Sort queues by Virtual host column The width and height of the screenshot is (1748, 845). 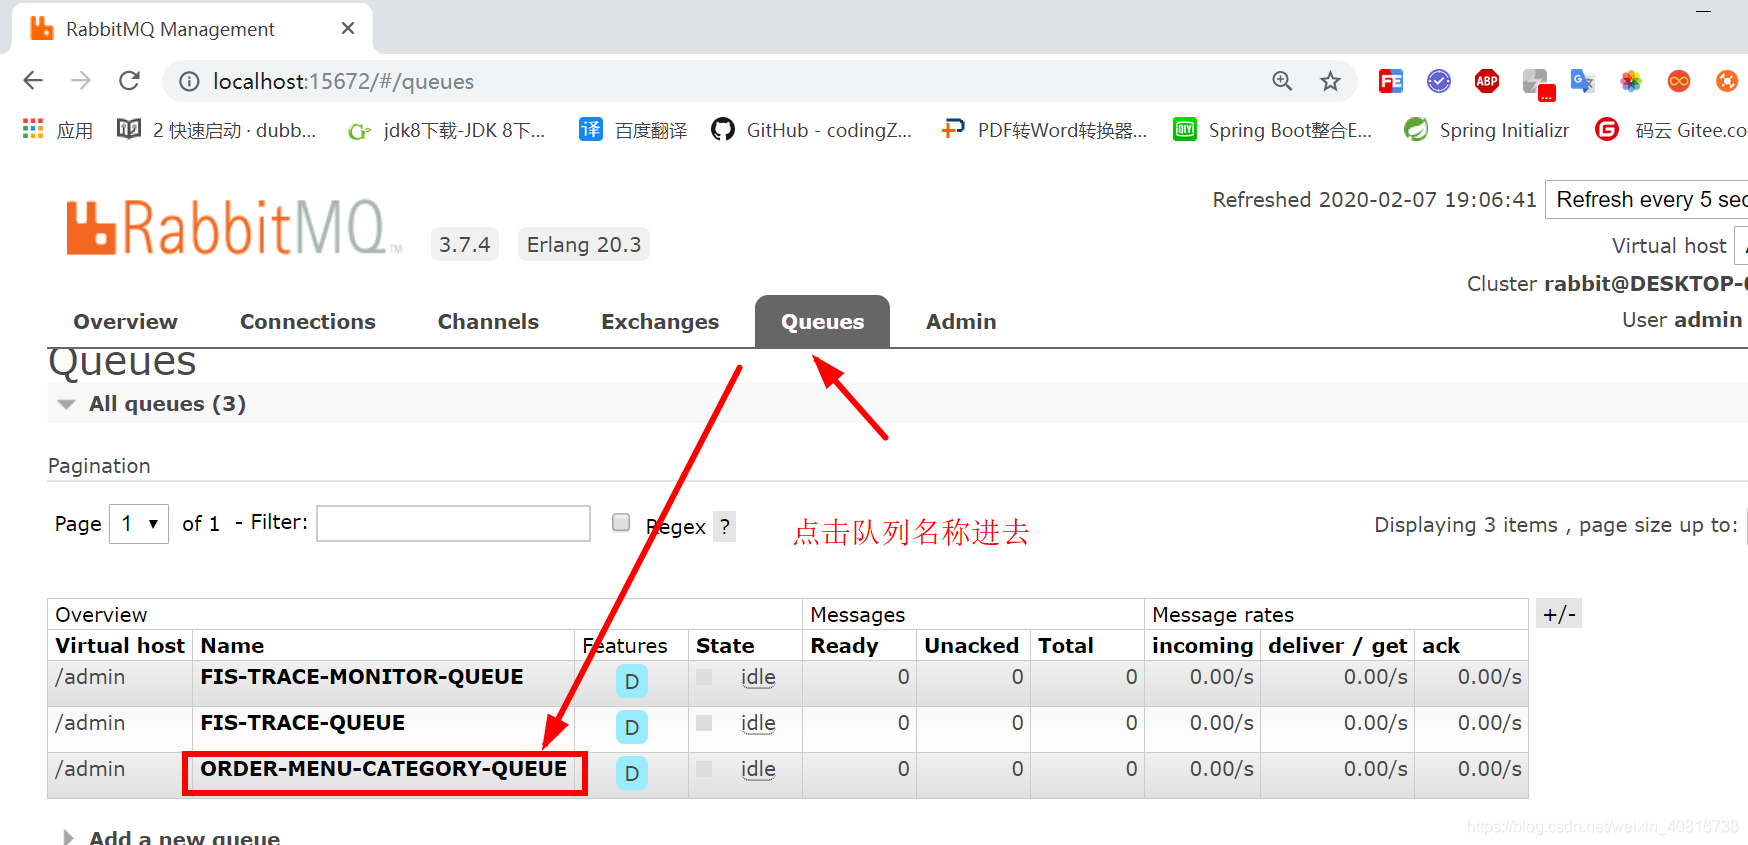click(120, 646)
